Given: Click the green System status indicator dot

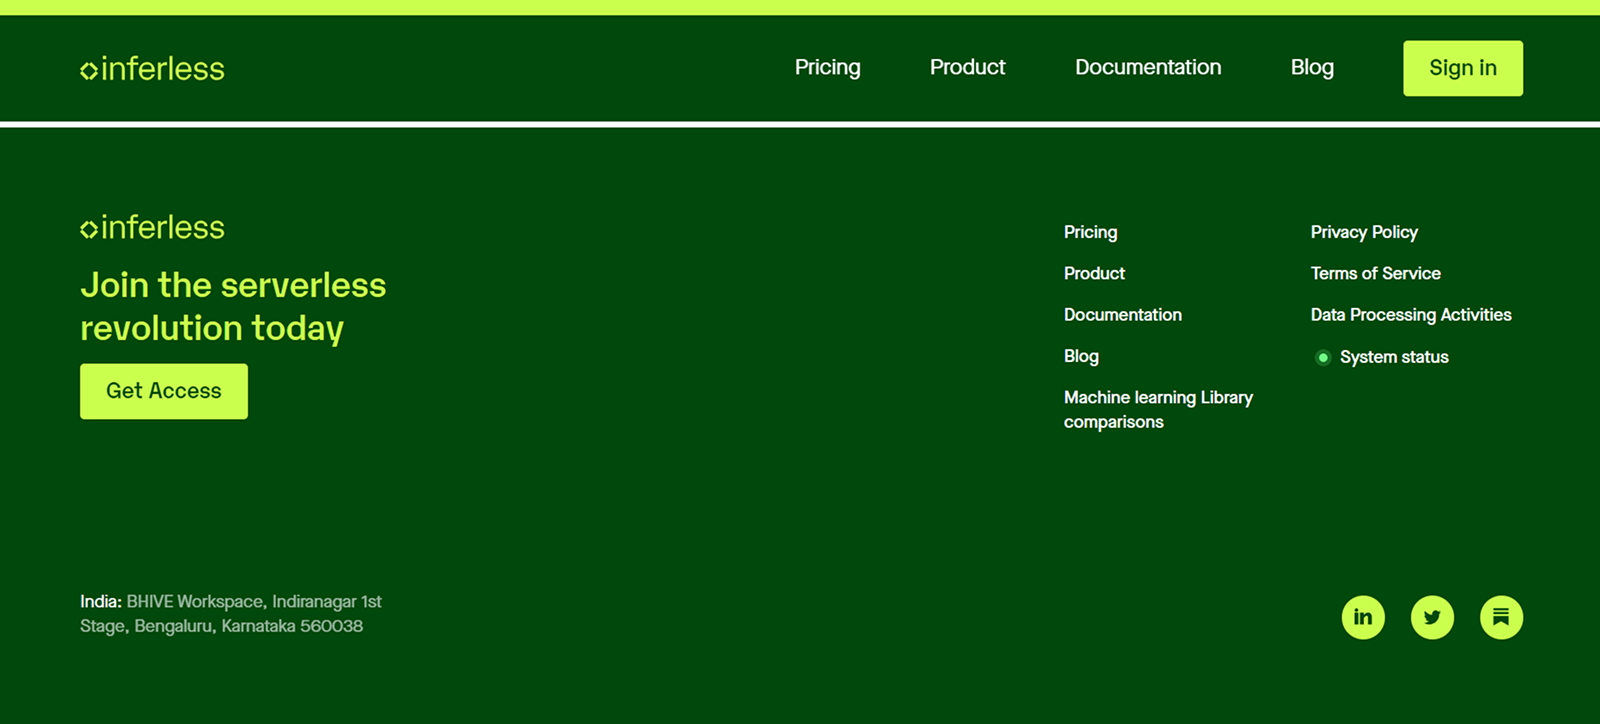Looking at the screenshot, I should [1323, 358].
